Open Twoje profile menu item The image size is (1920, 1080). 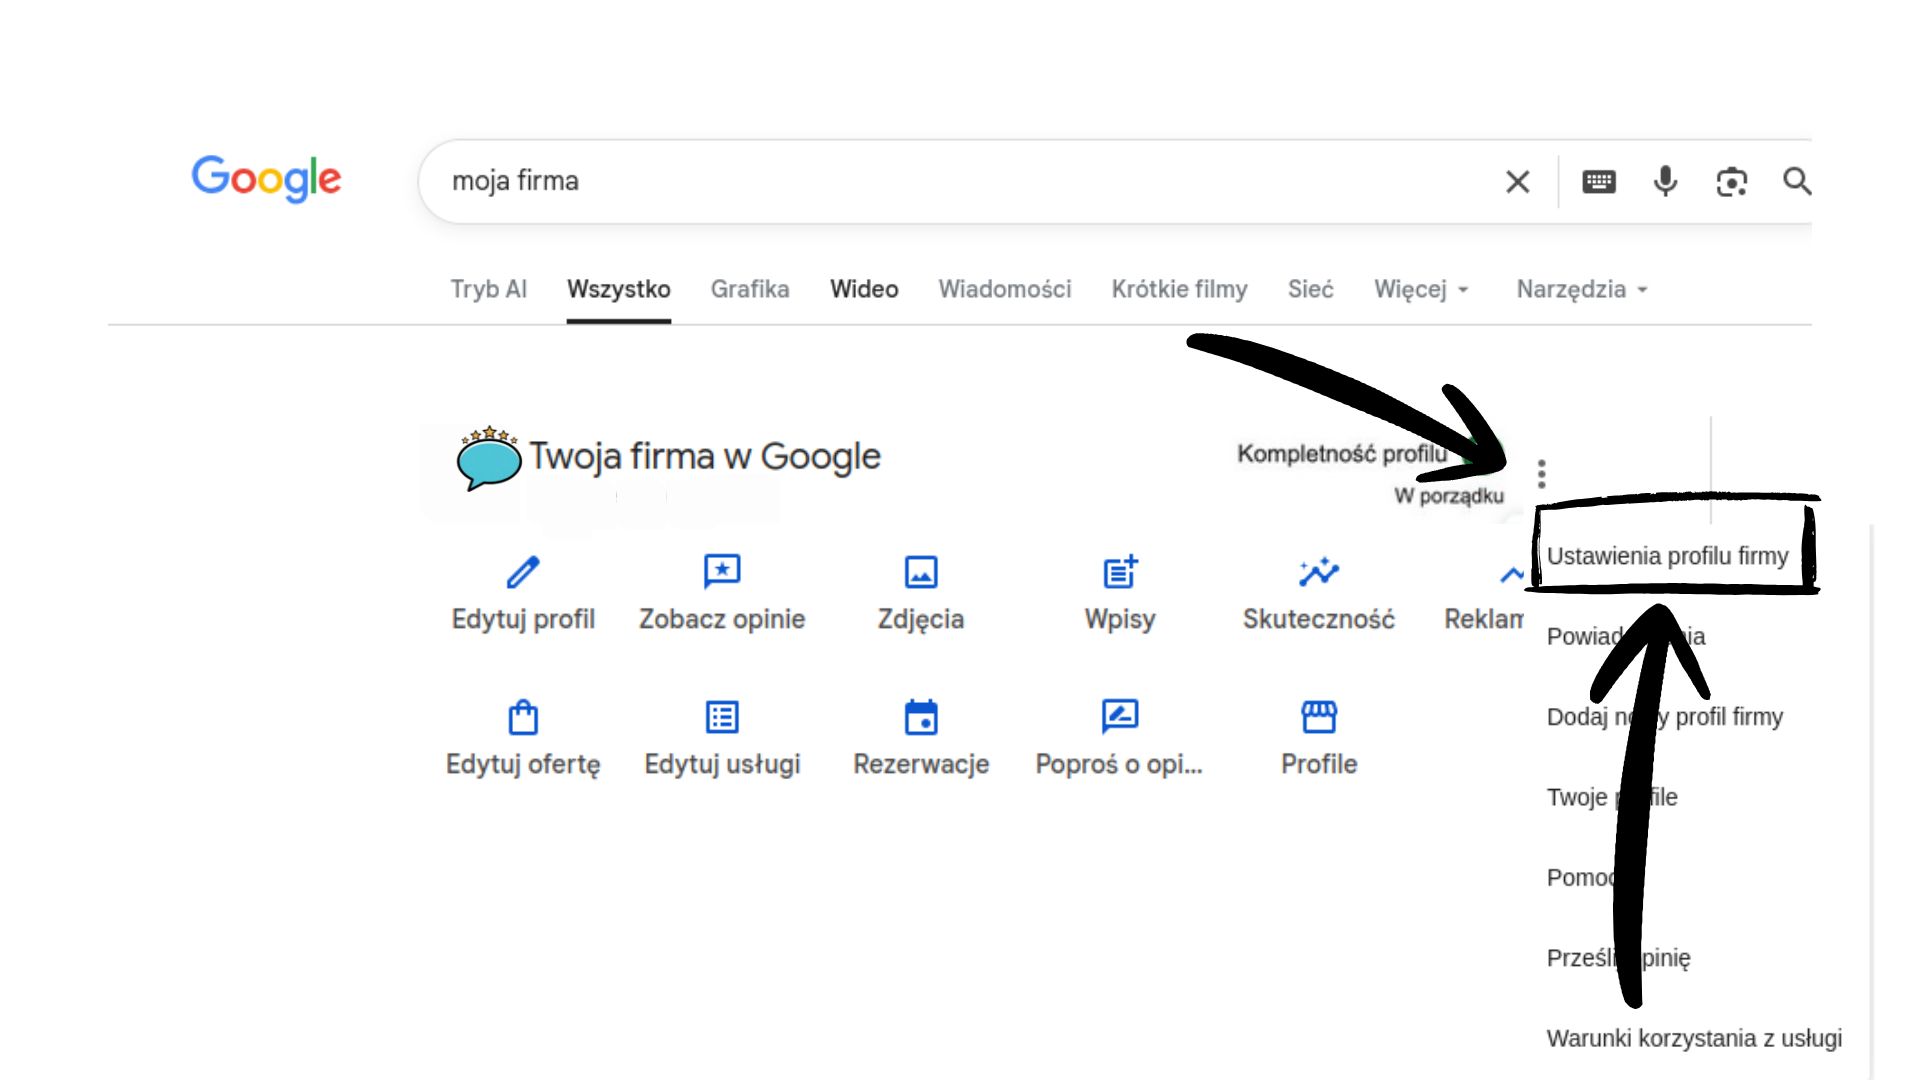click(1611, 797)
